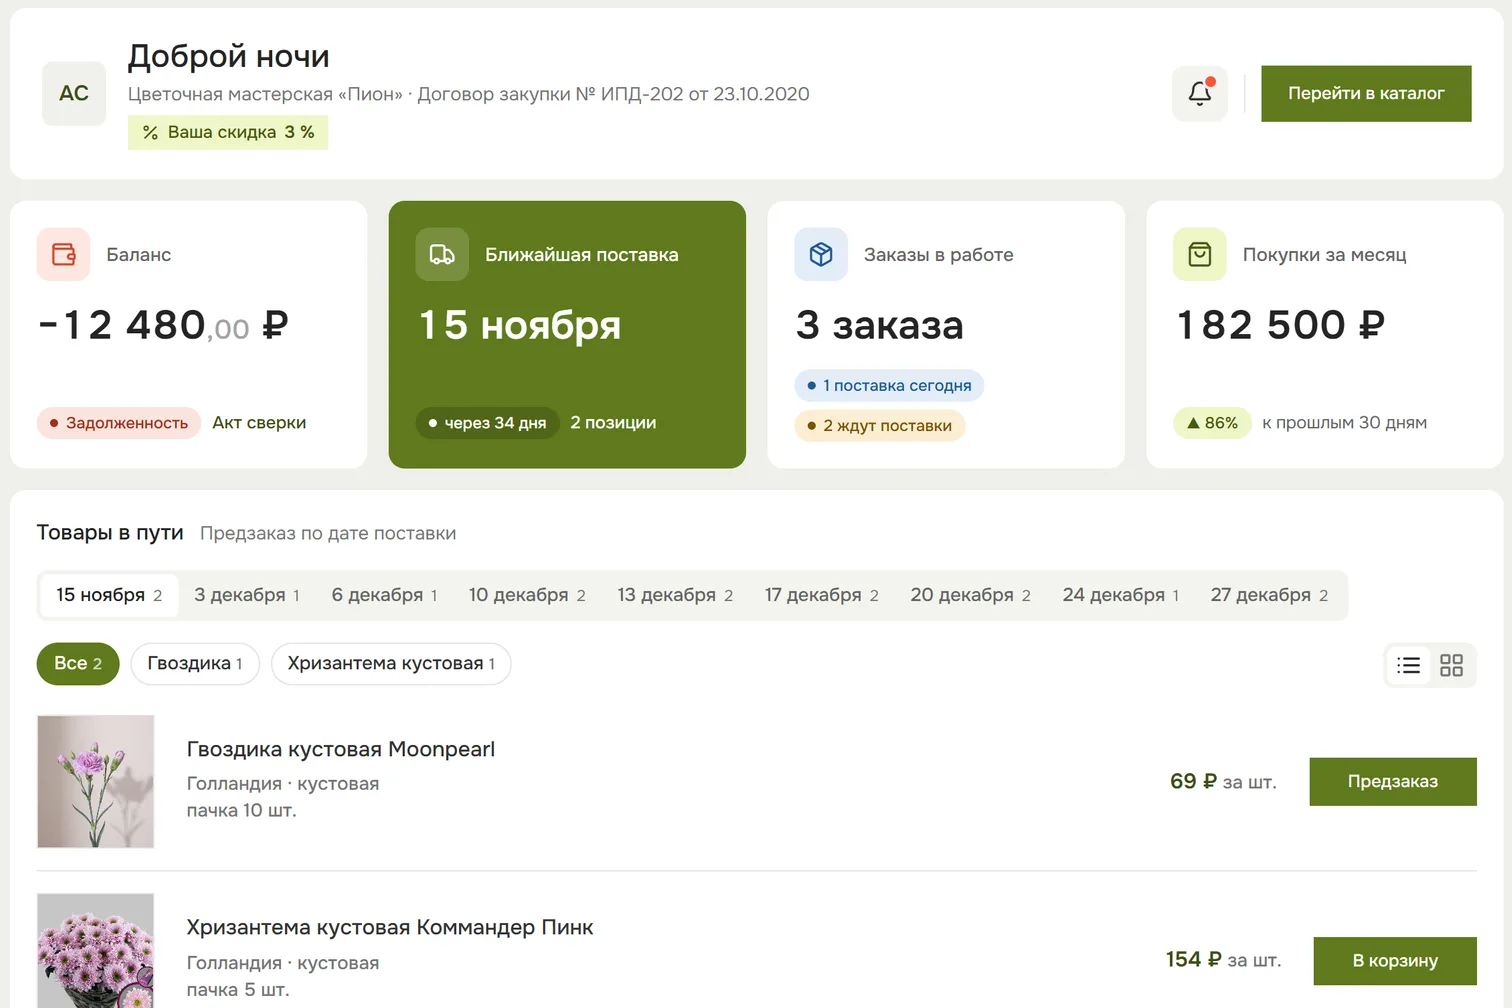Open the Акт сверки link
Viewport: 1512px width, 1008px height.
pos(259,423)
